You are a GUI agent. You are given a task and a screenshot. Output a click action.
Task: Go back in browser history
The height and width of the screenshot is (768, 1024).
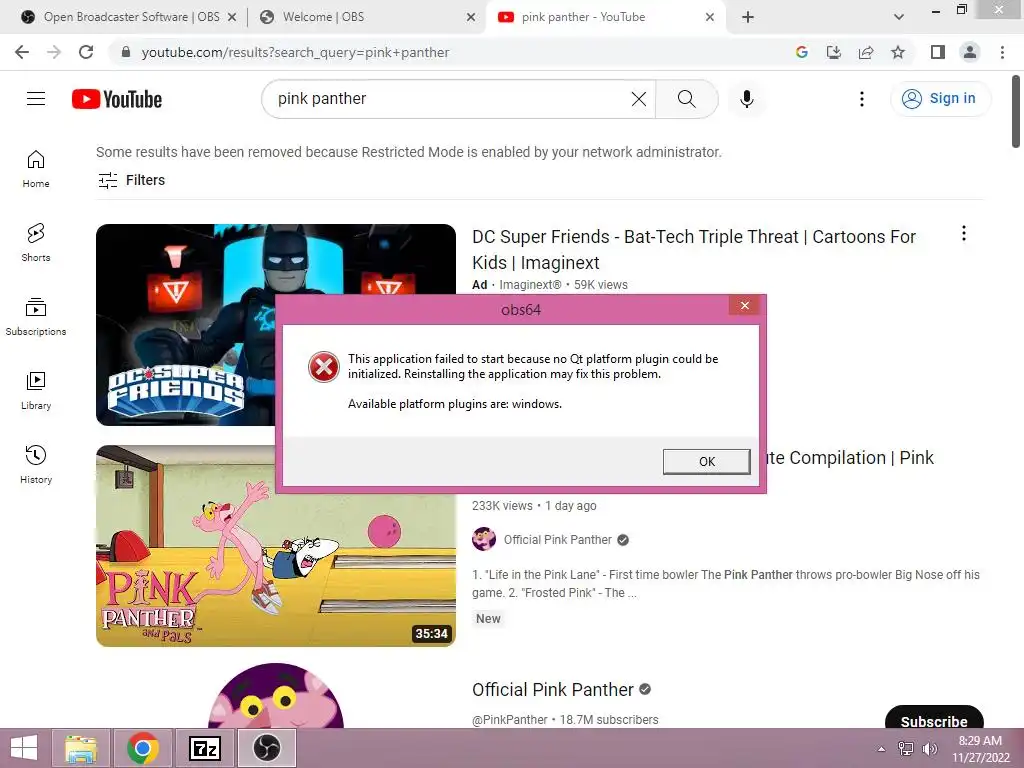click(x=22, y=52)
